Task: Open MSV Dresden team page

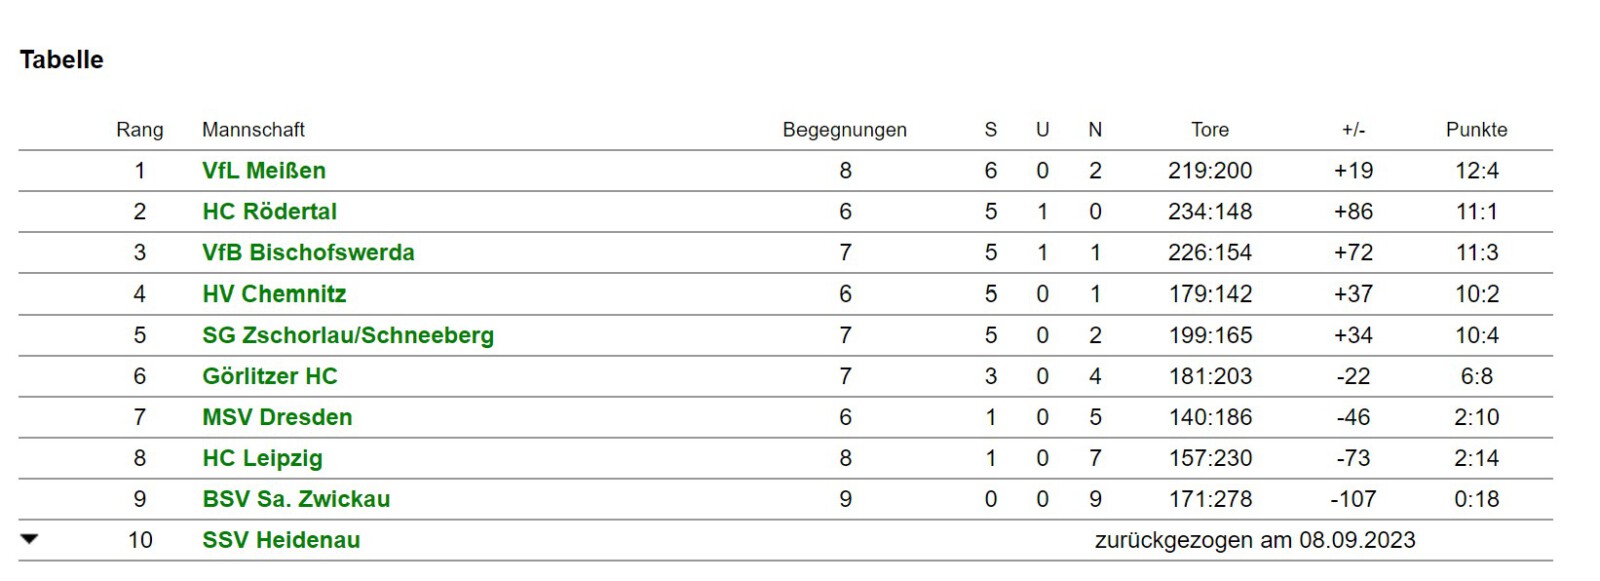Action: point(277,417)
